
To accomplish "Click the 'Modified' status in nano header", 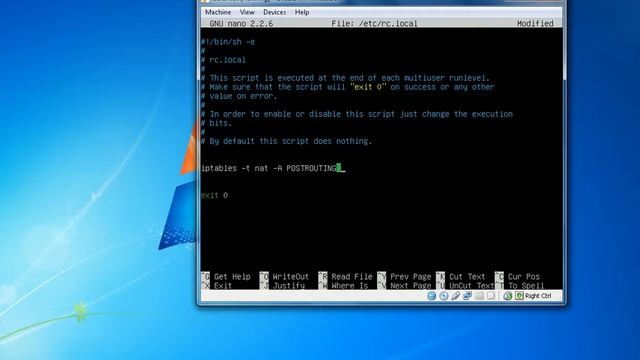I will (535, 24).
